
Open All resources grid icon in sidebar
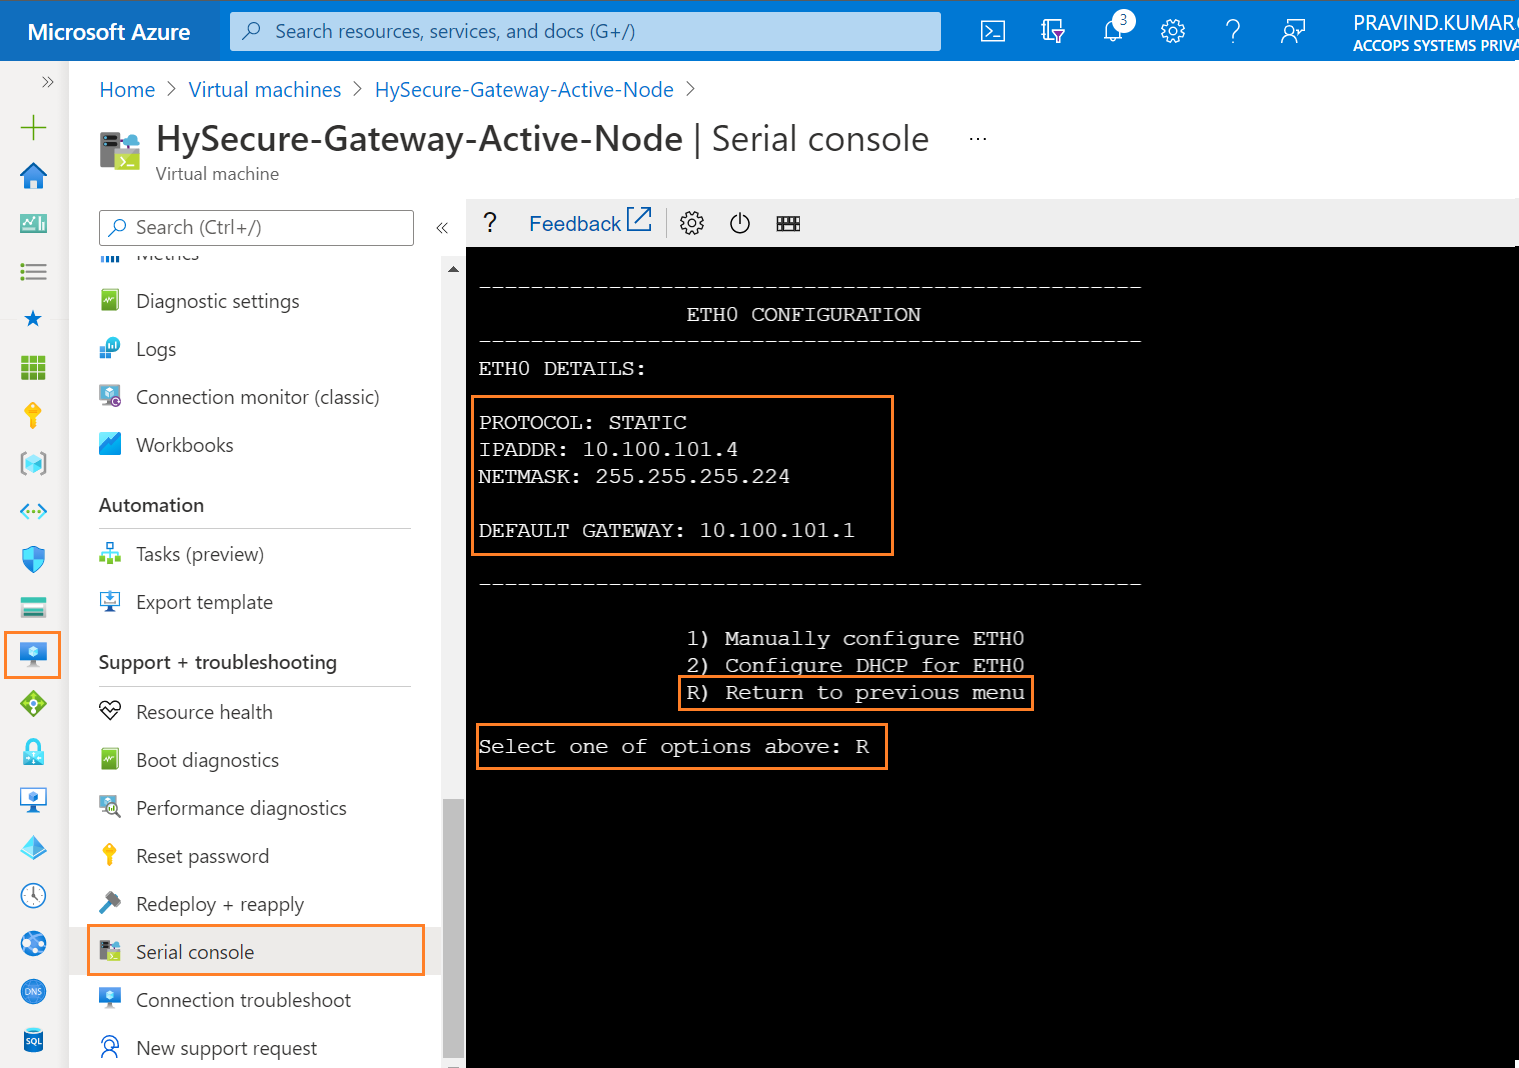(x=33, y=367)
